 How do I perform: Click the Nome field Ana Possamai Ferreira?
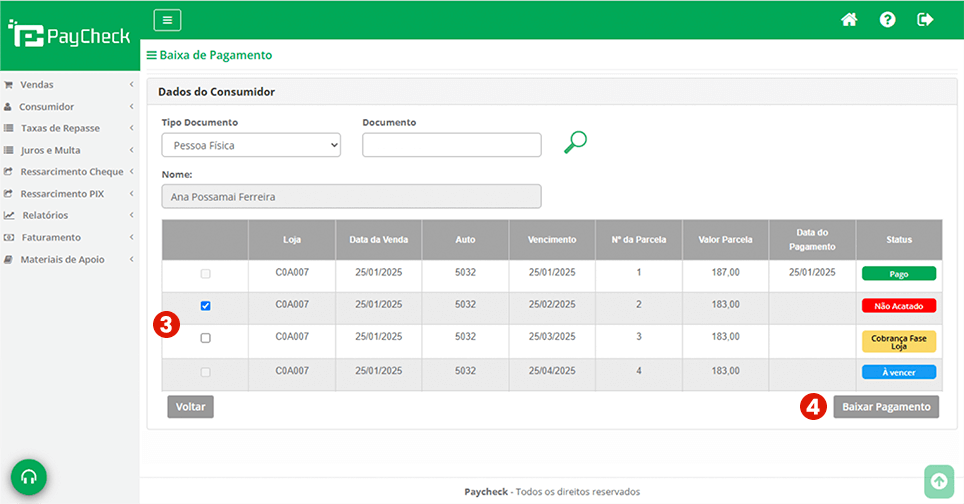[x=352, y=197]
